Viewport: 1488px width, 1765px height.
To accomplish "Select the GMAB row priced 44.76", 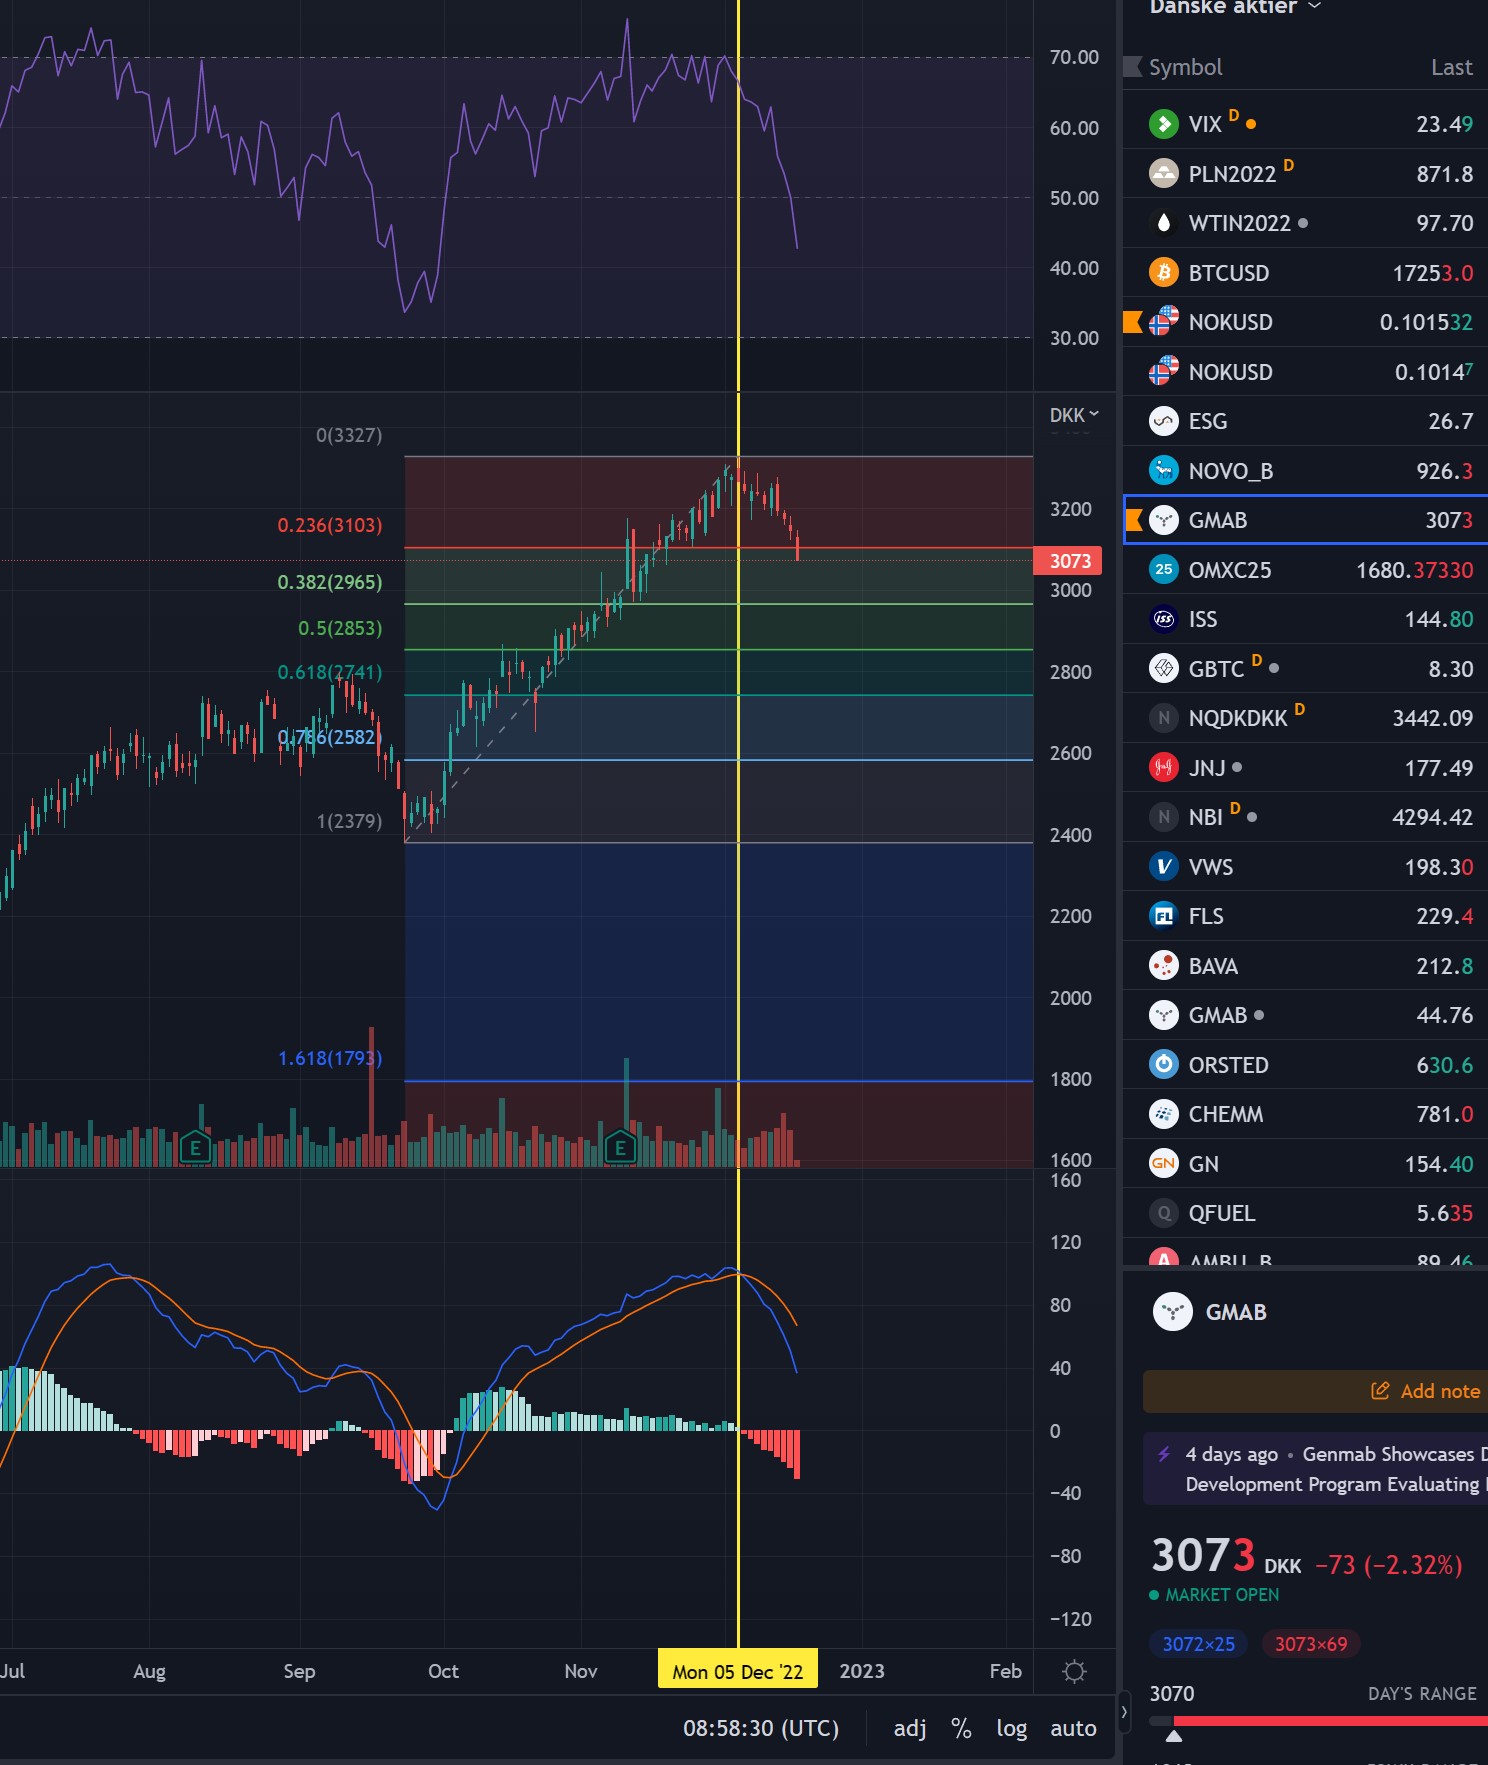I will click(1305, 1015).
